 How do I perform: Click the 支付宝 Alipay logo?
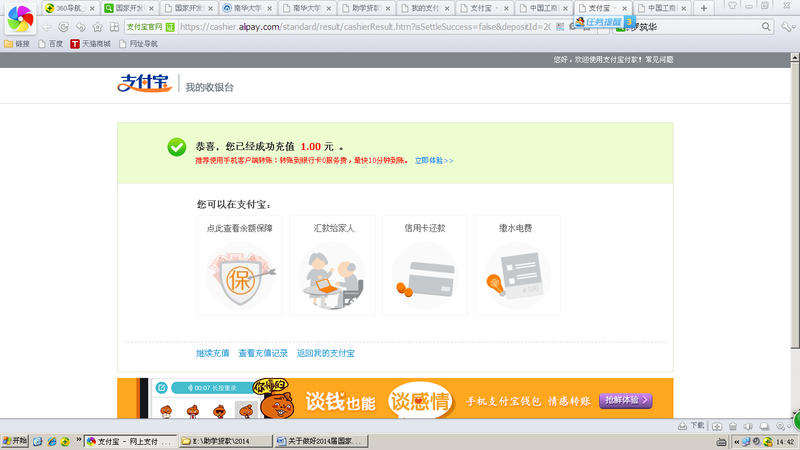(x=145, y=83)
